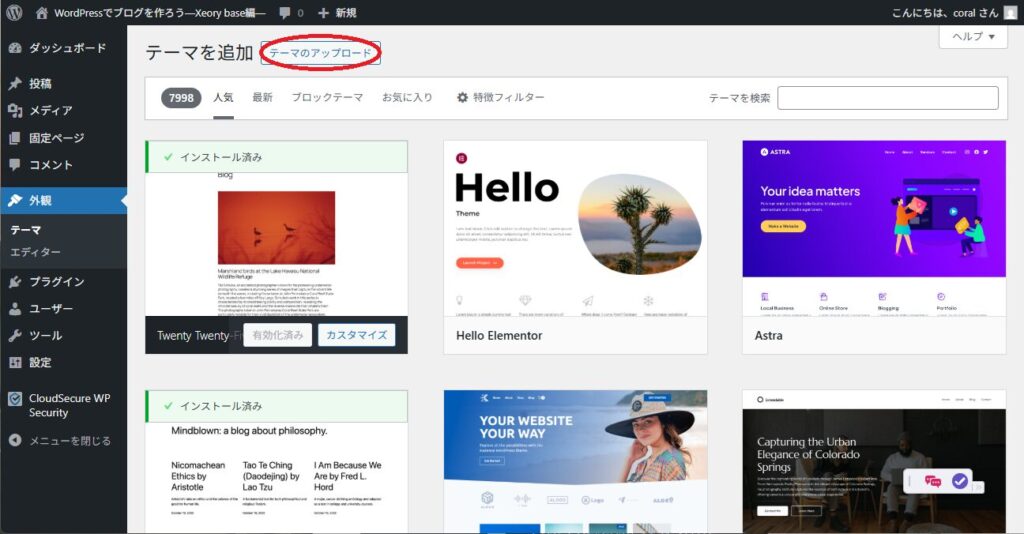Image resolution: width=1024 pixels, height=534 pixels.
Task: Open the comments bubble icon in admin bar
Action: pos(284,13)
